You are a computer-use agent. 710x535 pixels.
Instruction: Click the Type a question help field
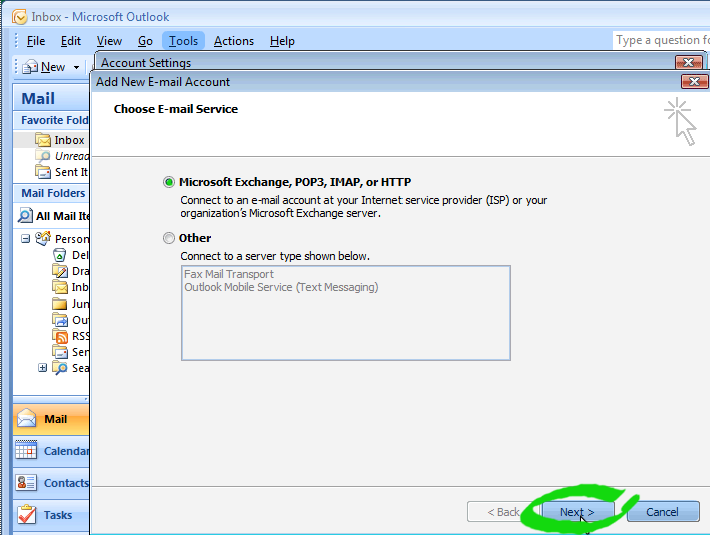tap(661, 40)
